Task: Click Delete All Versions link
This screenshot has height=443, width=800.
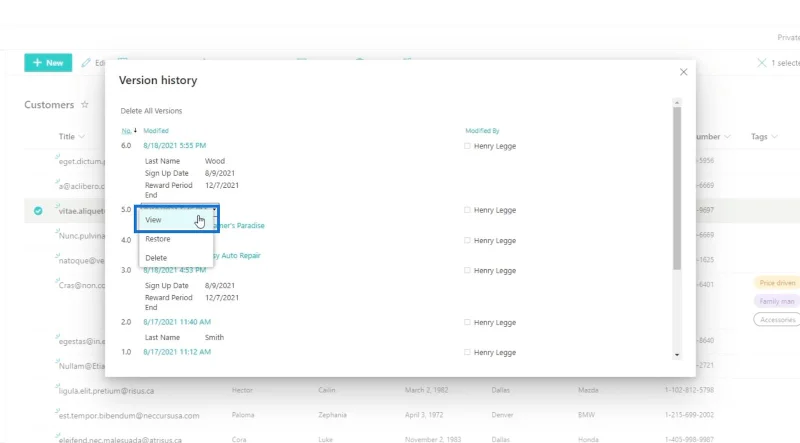Action: [151, 111]
